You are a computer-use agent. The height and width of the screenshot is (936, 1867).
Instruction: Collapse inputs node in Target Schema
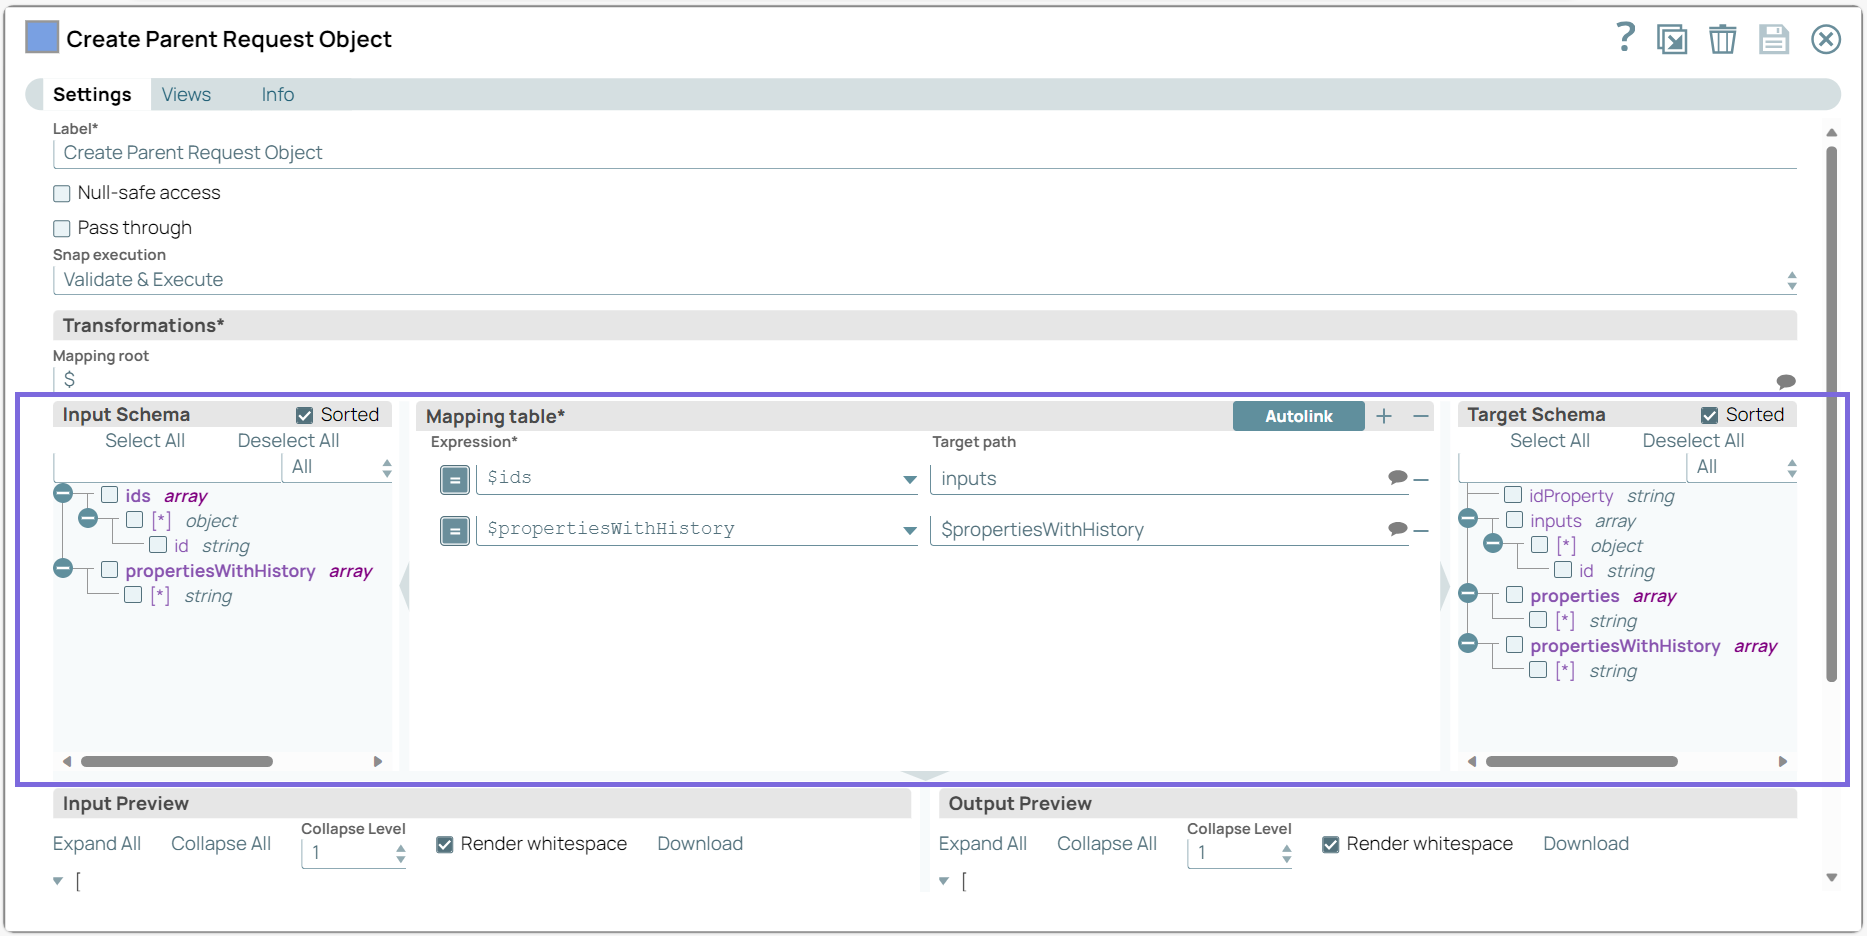coord(1468,518)
